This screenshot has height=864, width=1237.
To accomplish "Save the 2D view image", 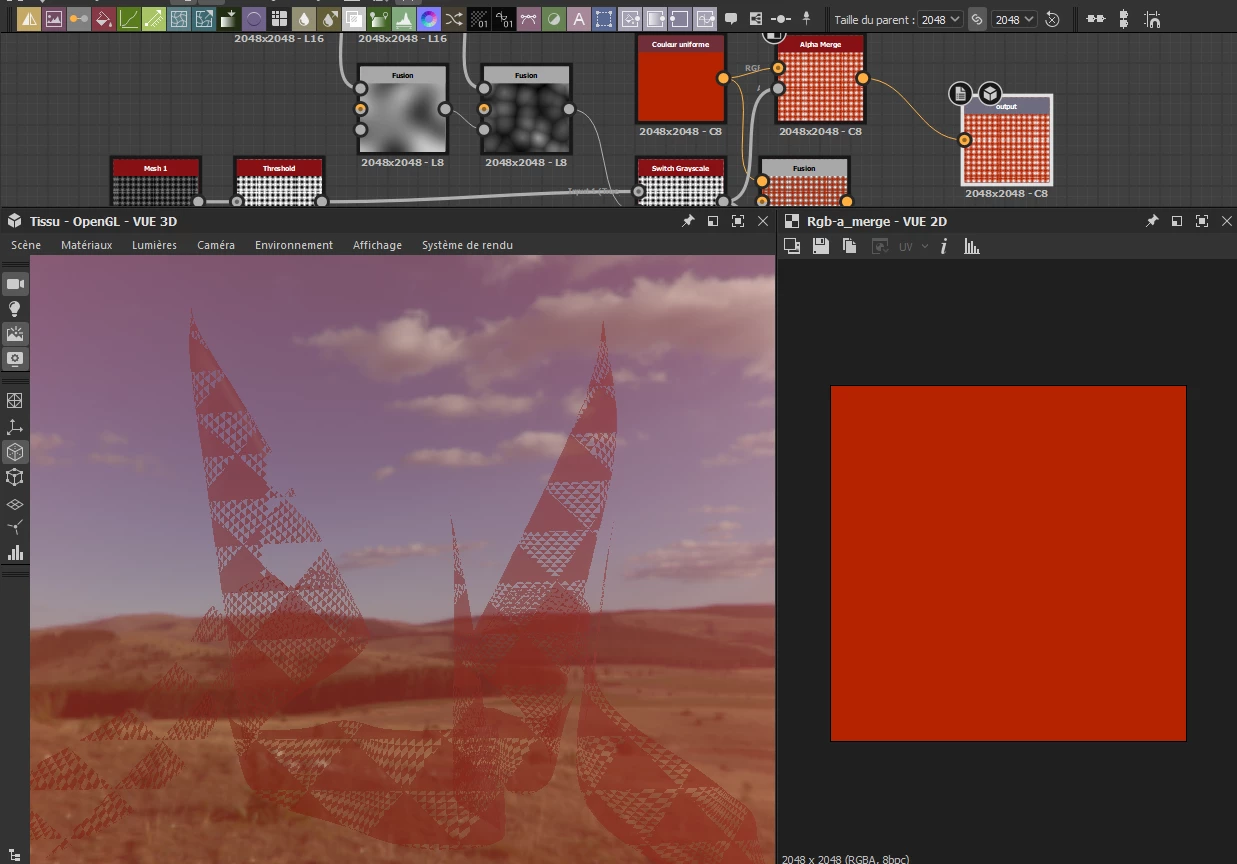I will [821, 246].
